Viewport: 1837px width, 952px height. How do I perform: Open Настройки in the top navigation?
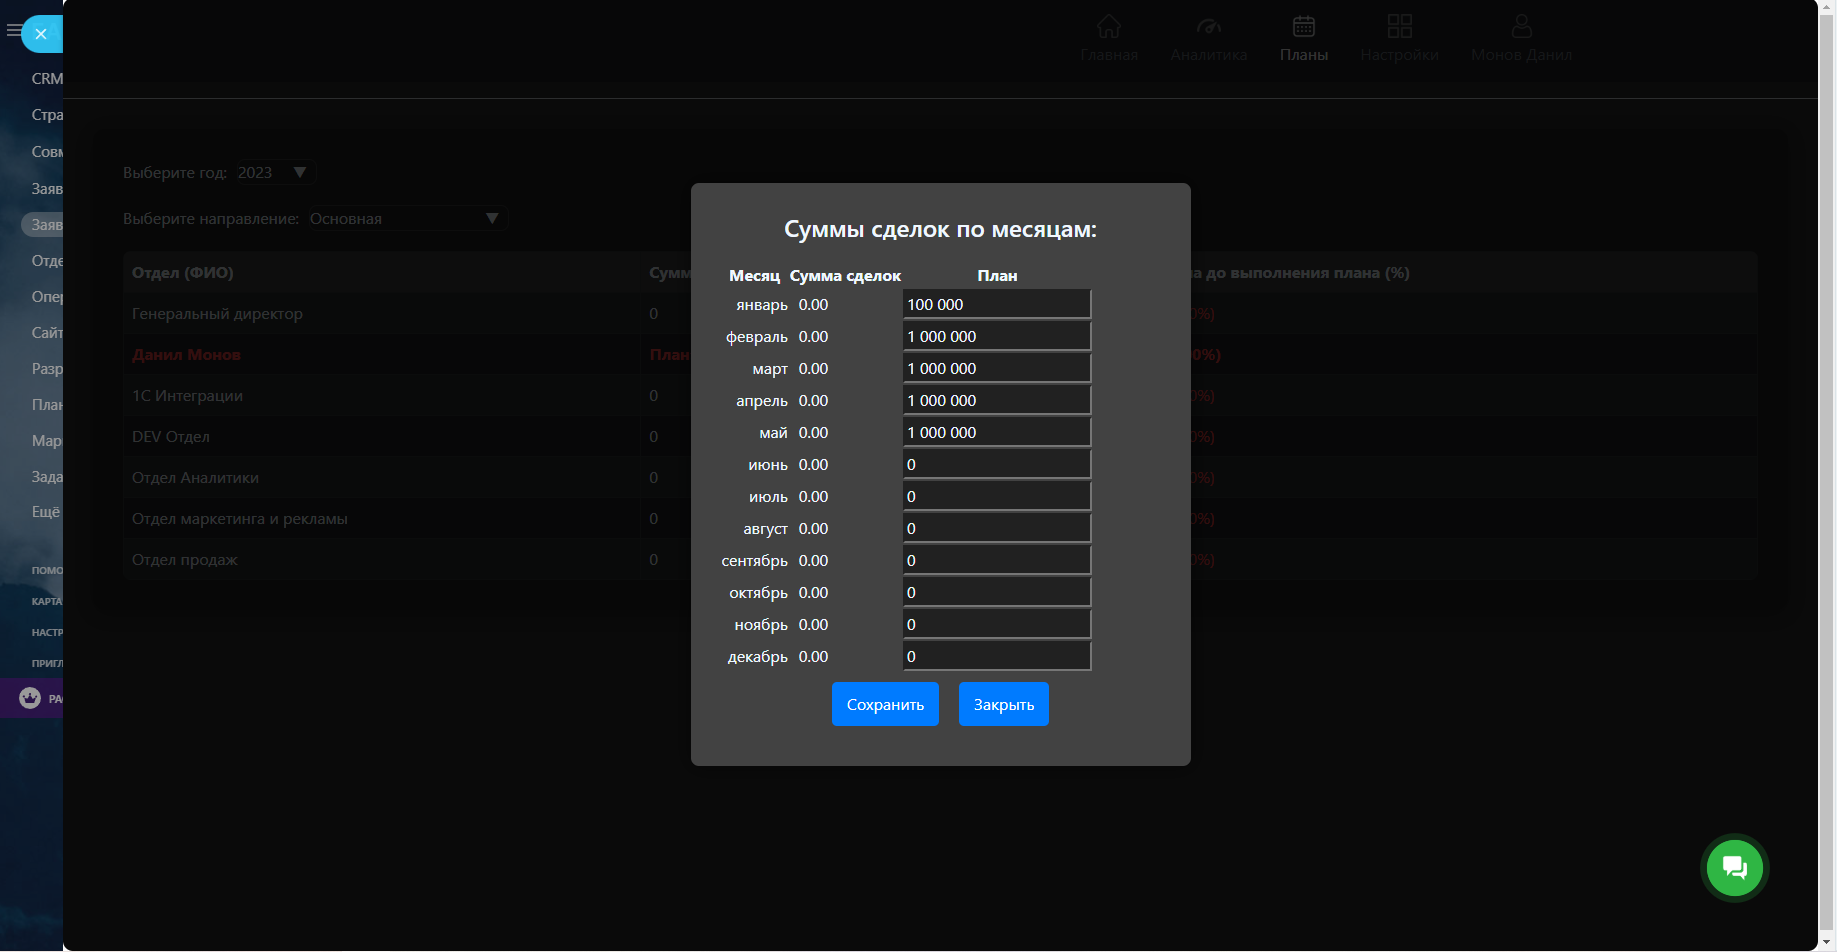click(1399, 38)
